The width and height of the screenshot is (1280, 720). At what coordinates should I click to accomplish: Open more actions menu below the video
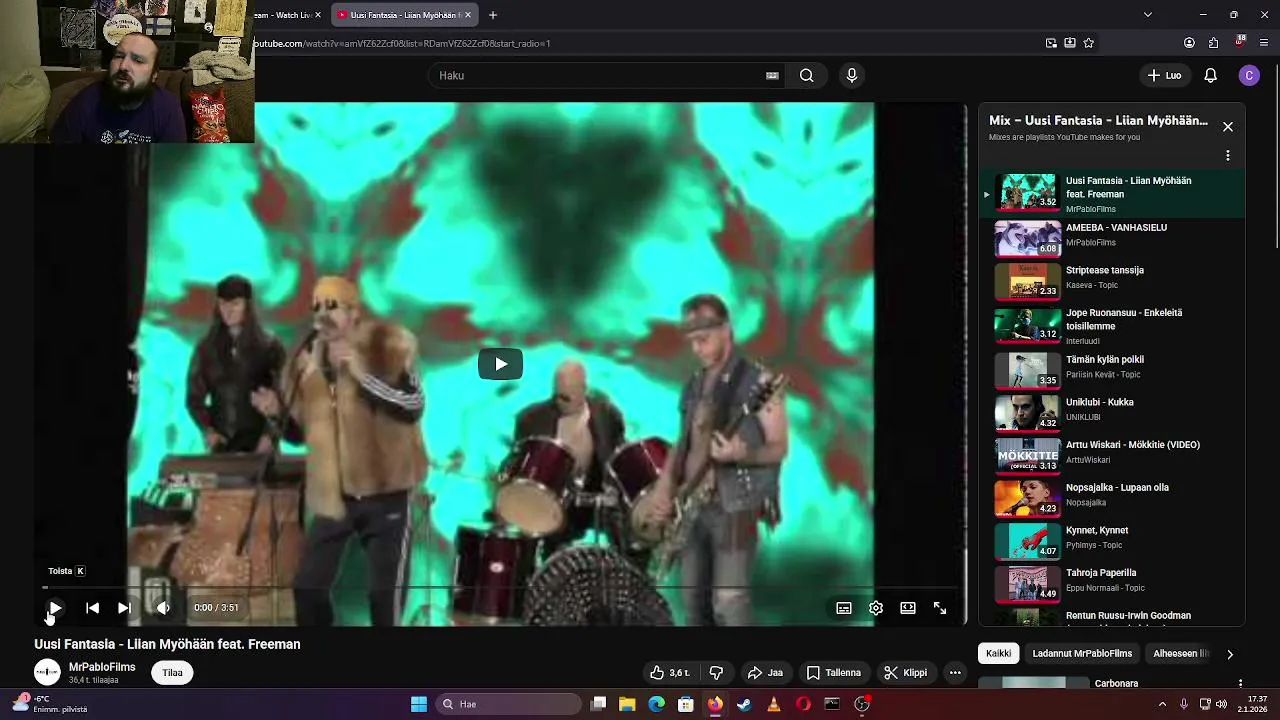pos(955,673)
